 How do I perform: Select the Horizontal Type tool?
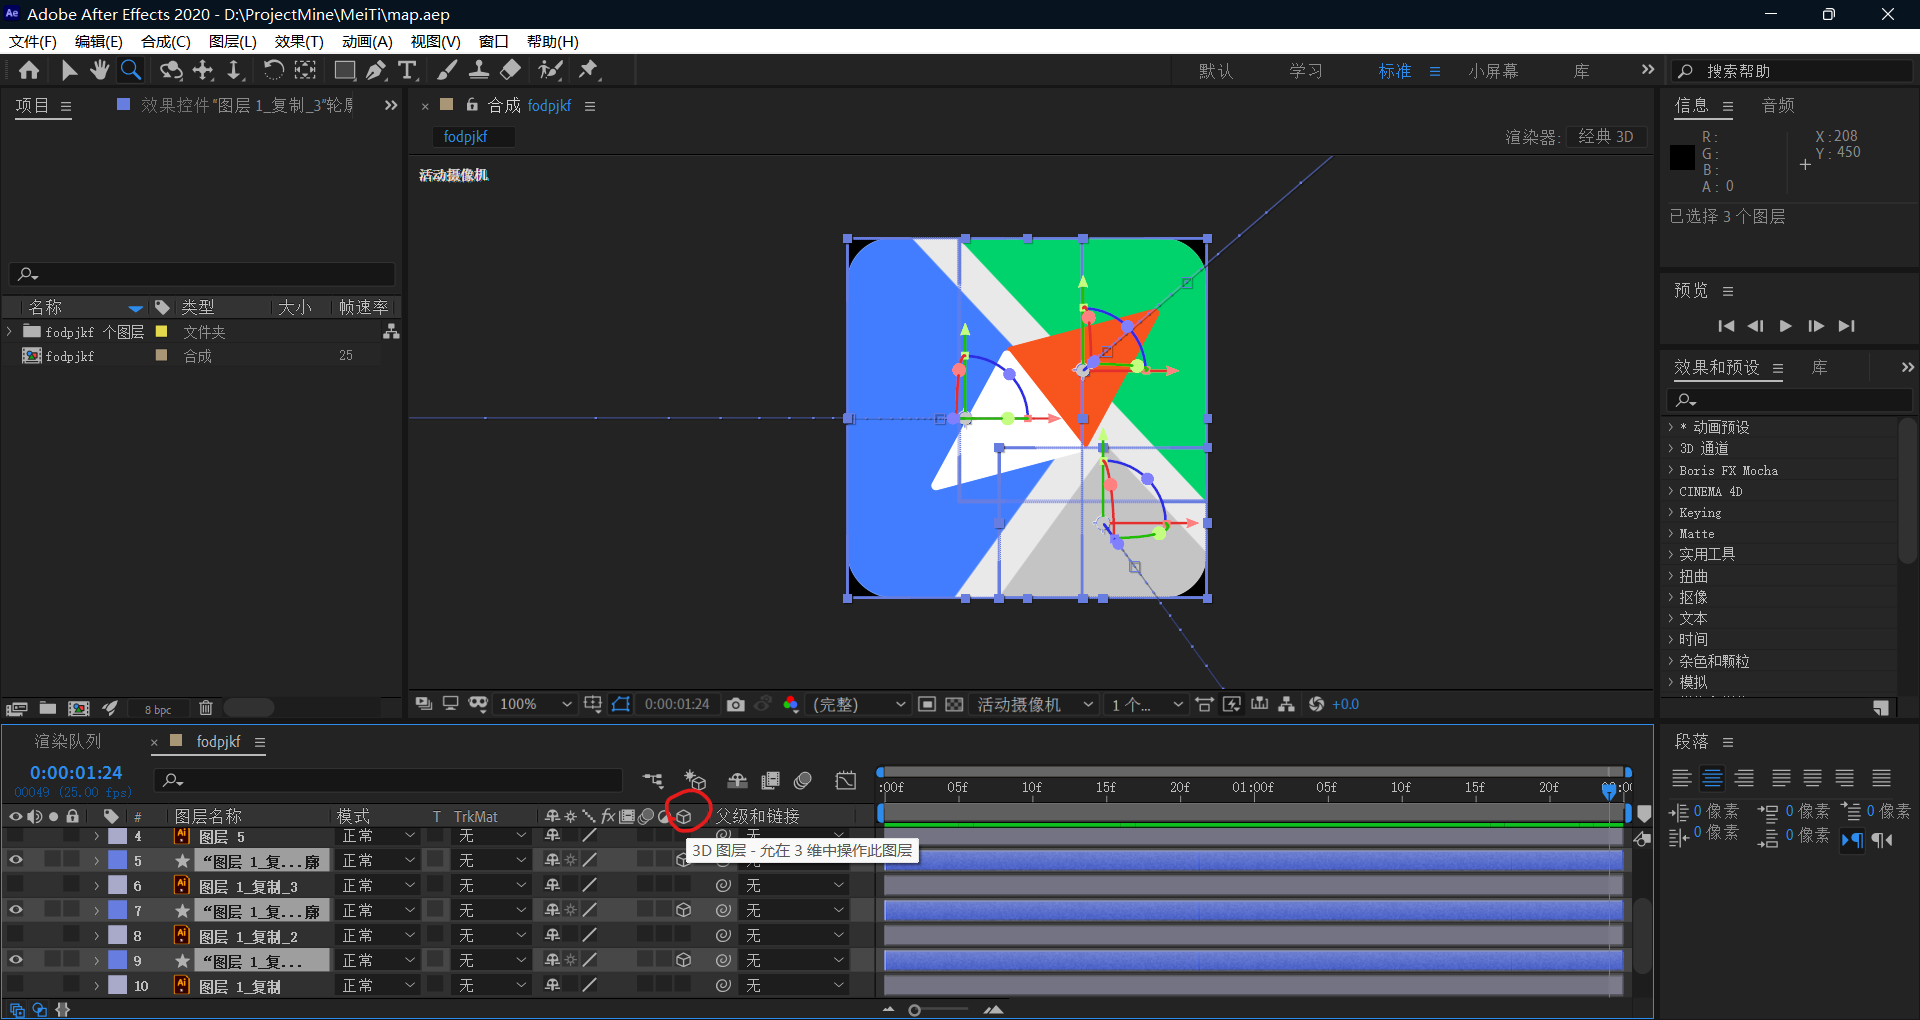click(x=407, y=70)
